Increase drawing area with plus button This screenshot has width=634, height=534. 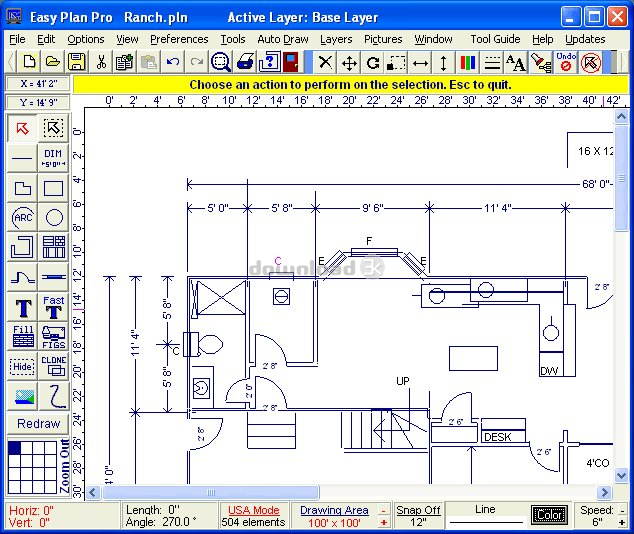[x=384, y=523]
